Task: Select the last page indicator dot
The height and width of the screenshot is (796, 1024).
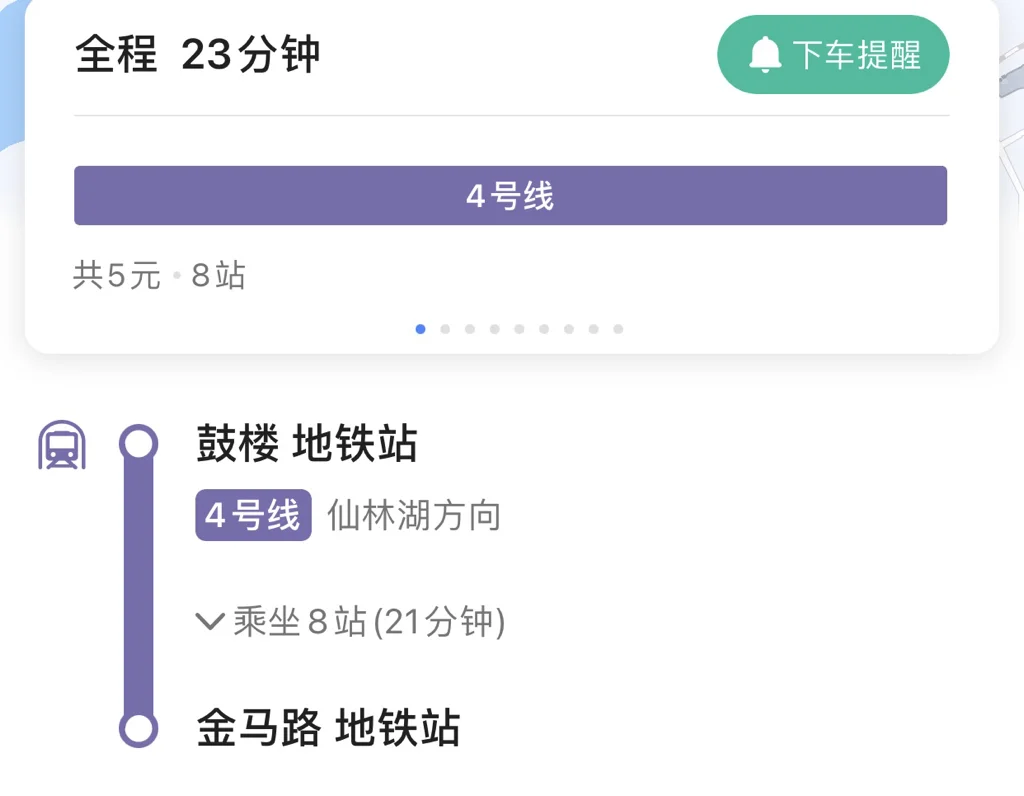Action: tap(618, 328)
